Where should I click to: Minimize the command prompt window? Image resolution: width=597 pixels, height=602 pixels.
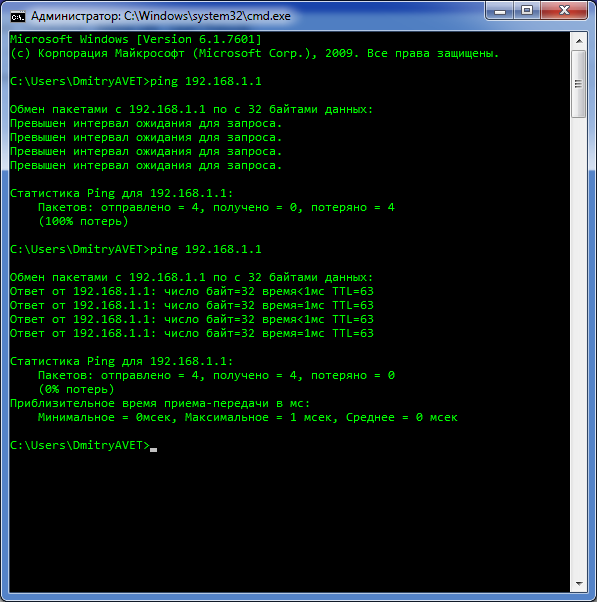coord(499,11)
